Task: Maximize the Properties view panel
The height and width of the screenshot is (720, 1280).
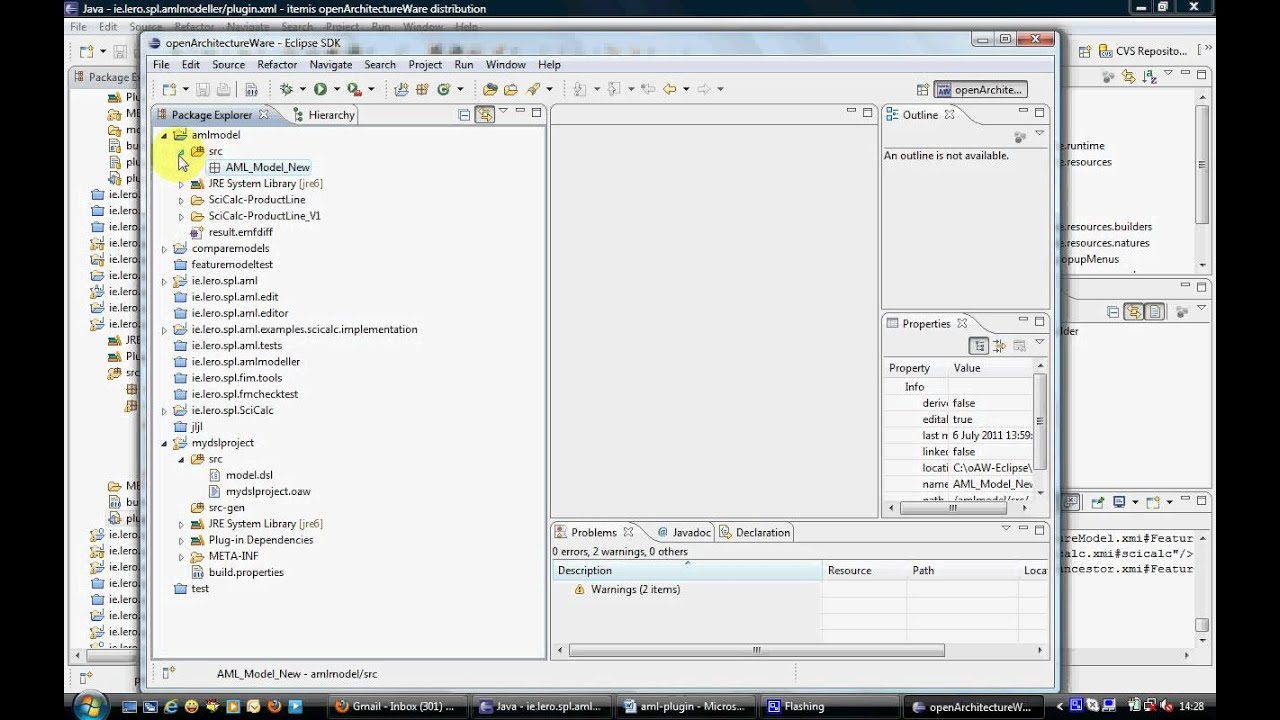Action: click(x=1039, y=322)
